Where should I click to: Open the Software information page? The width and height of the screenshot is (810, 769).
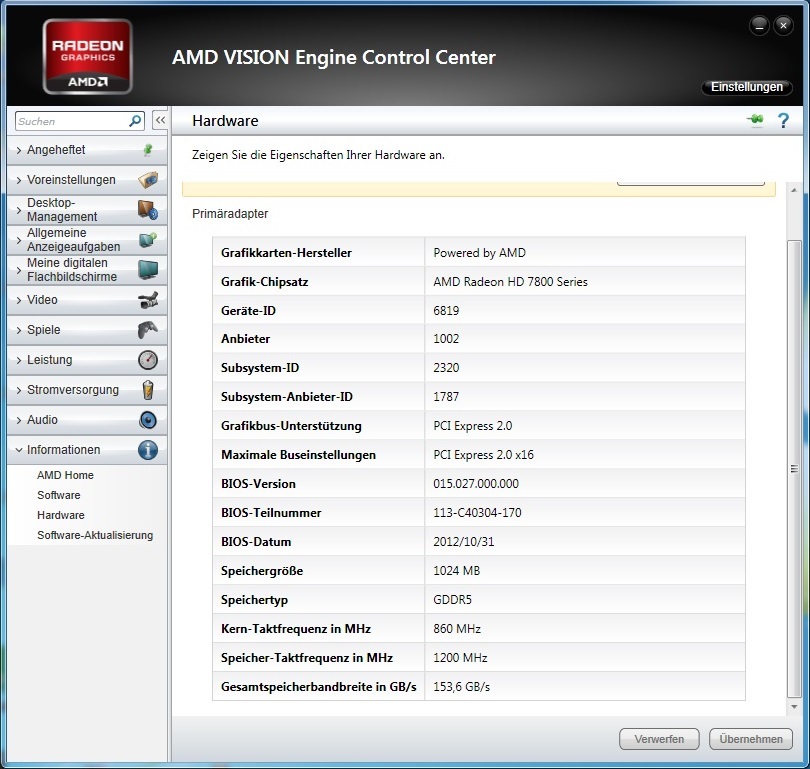58,495
